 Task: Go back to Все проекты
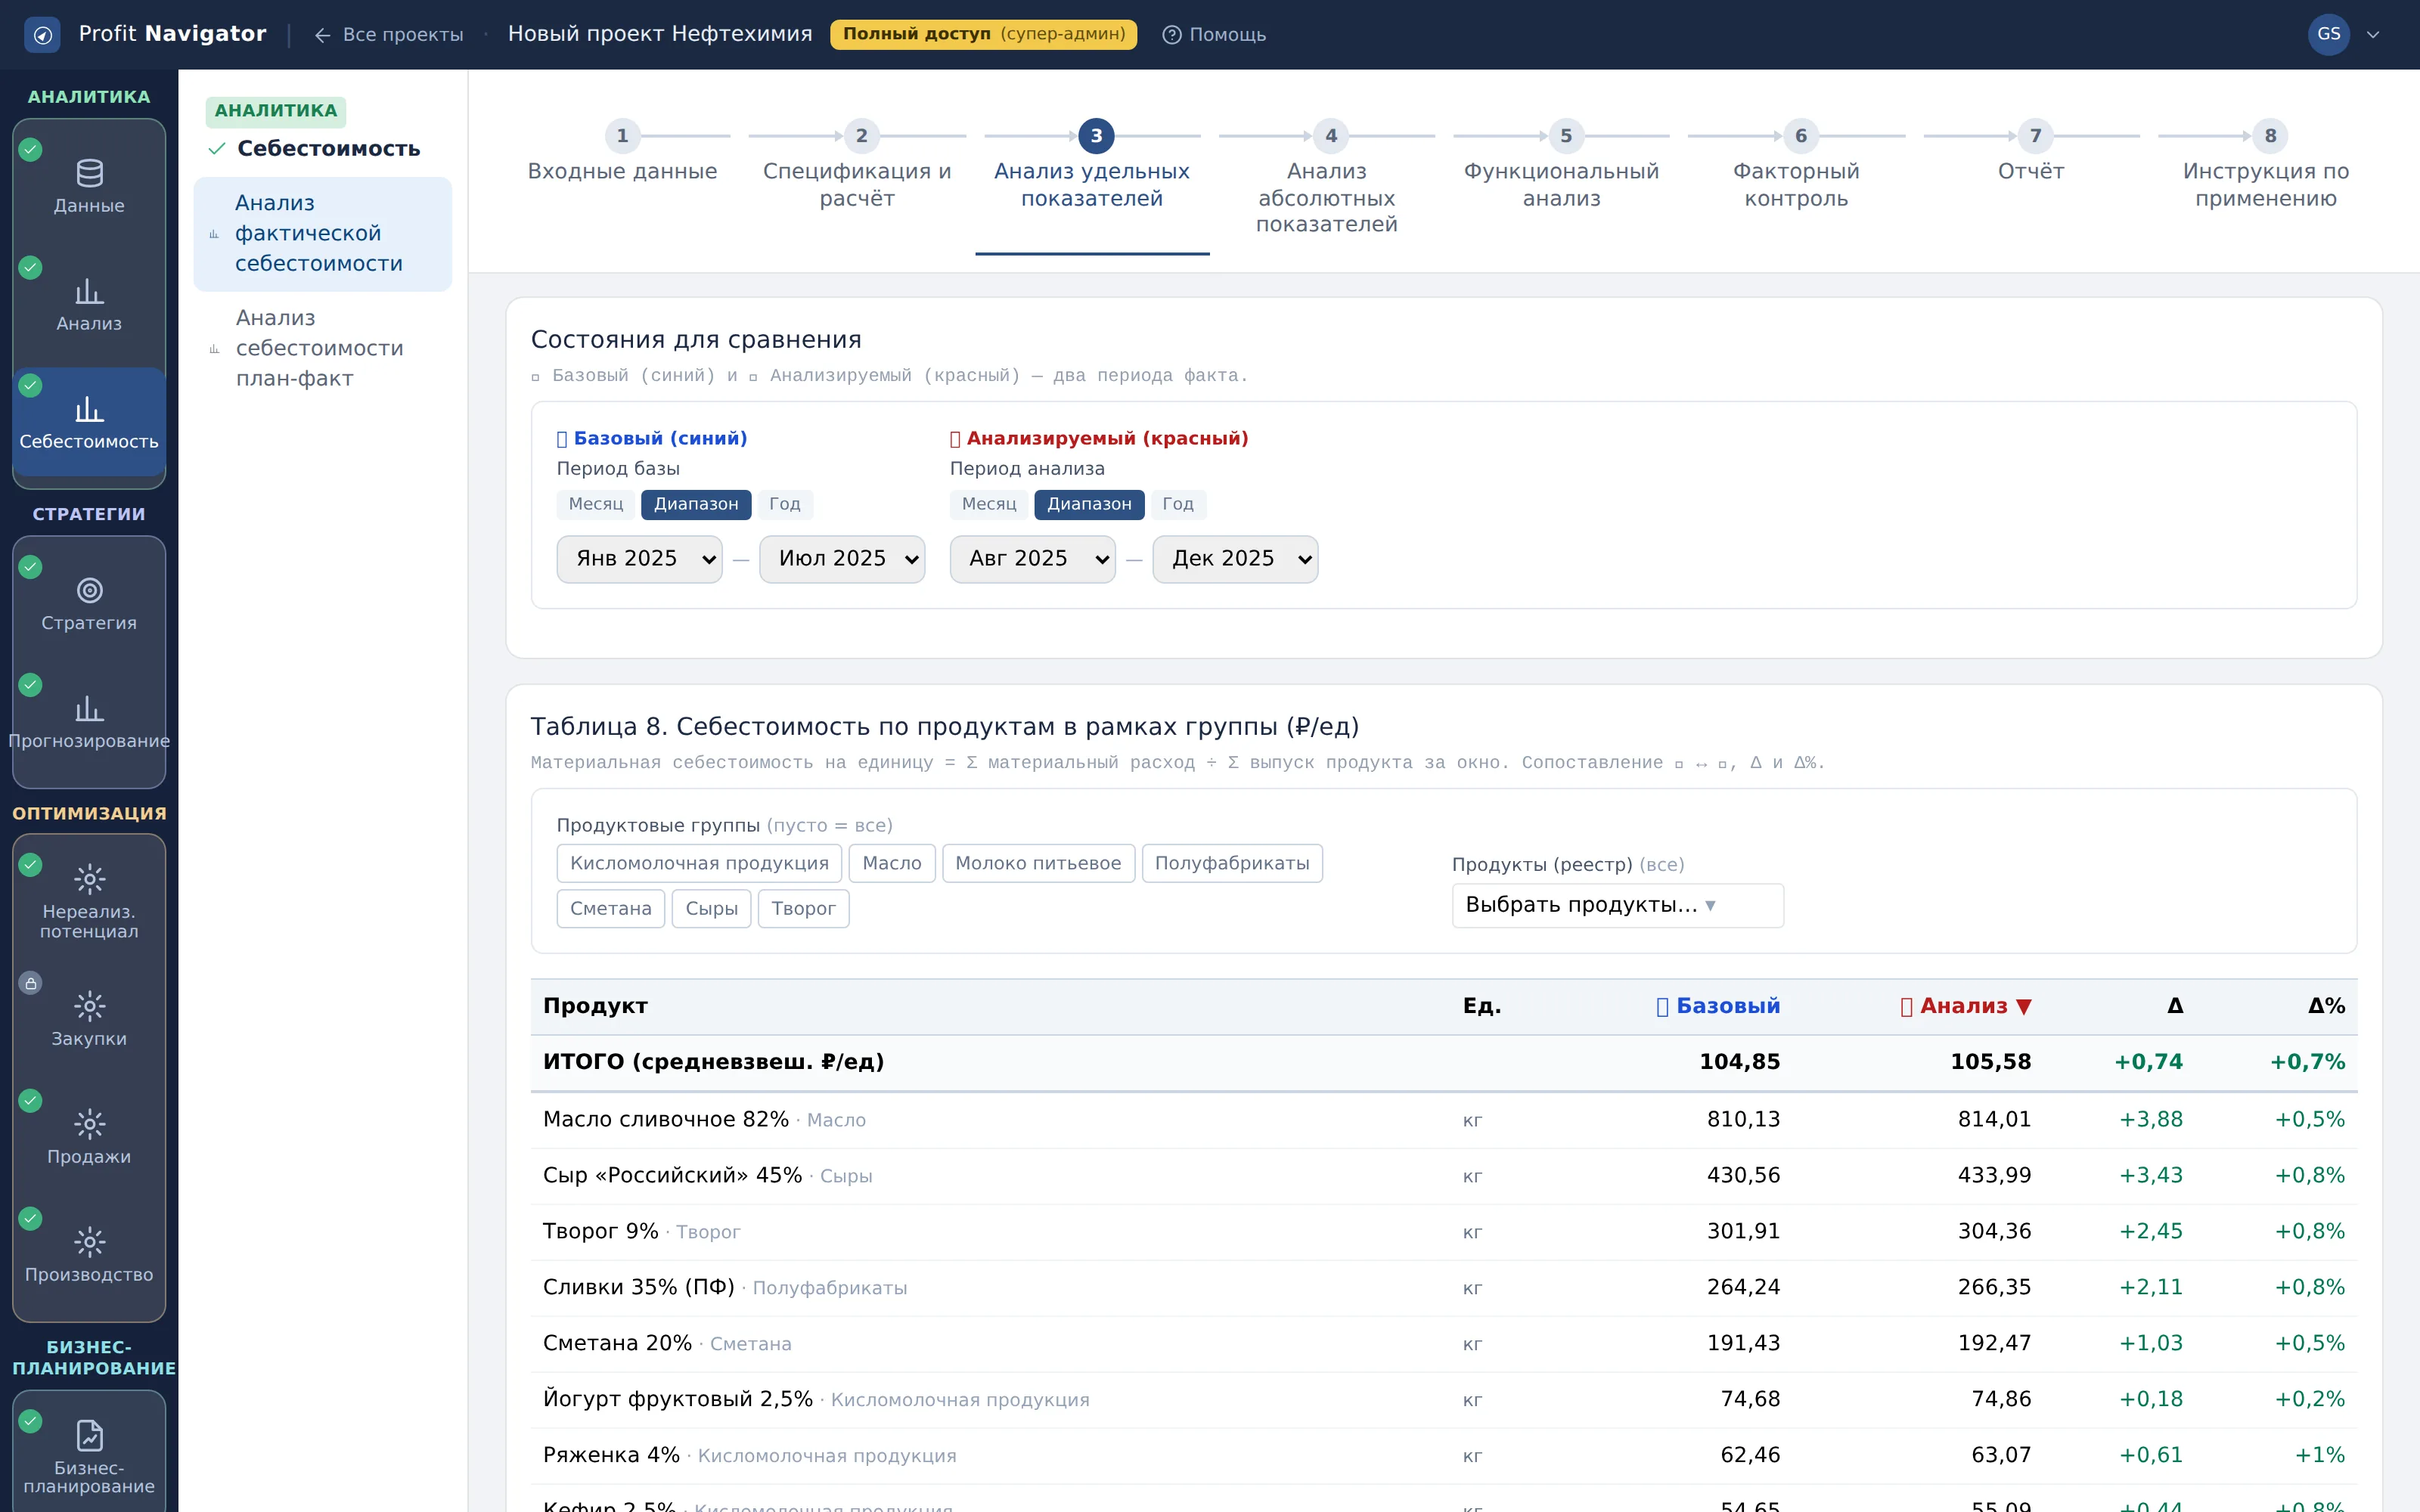pyautogui.click(x=389, y=35)
